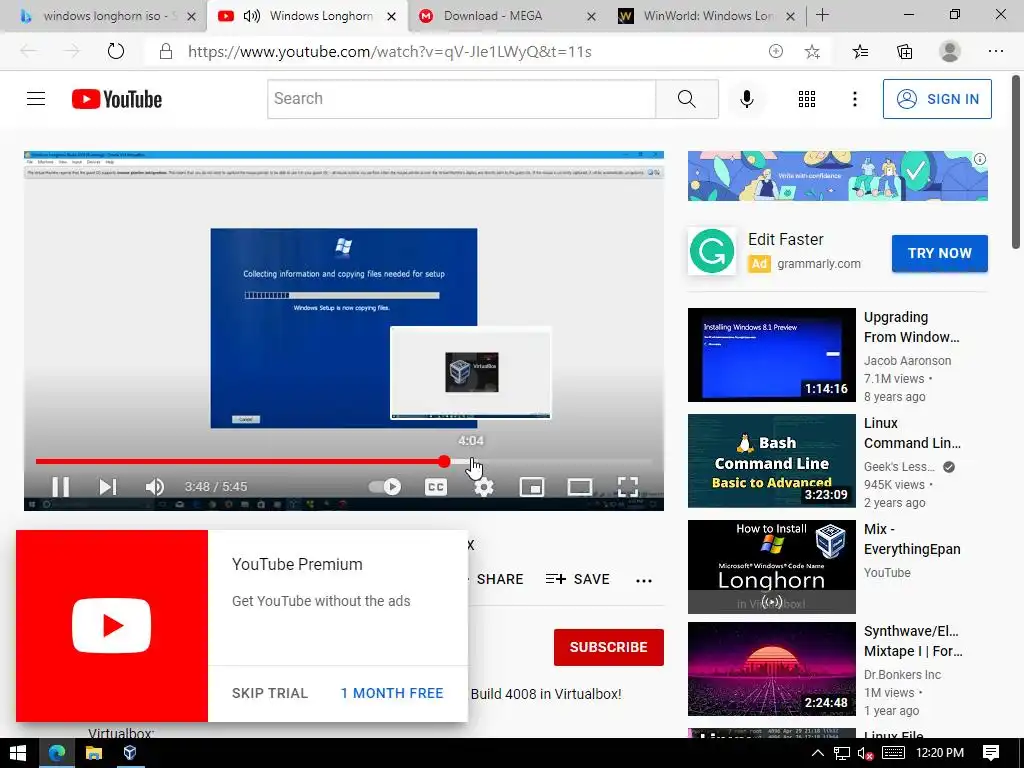
Task: Activate the miniplayer
Action: tap(532, 487)
